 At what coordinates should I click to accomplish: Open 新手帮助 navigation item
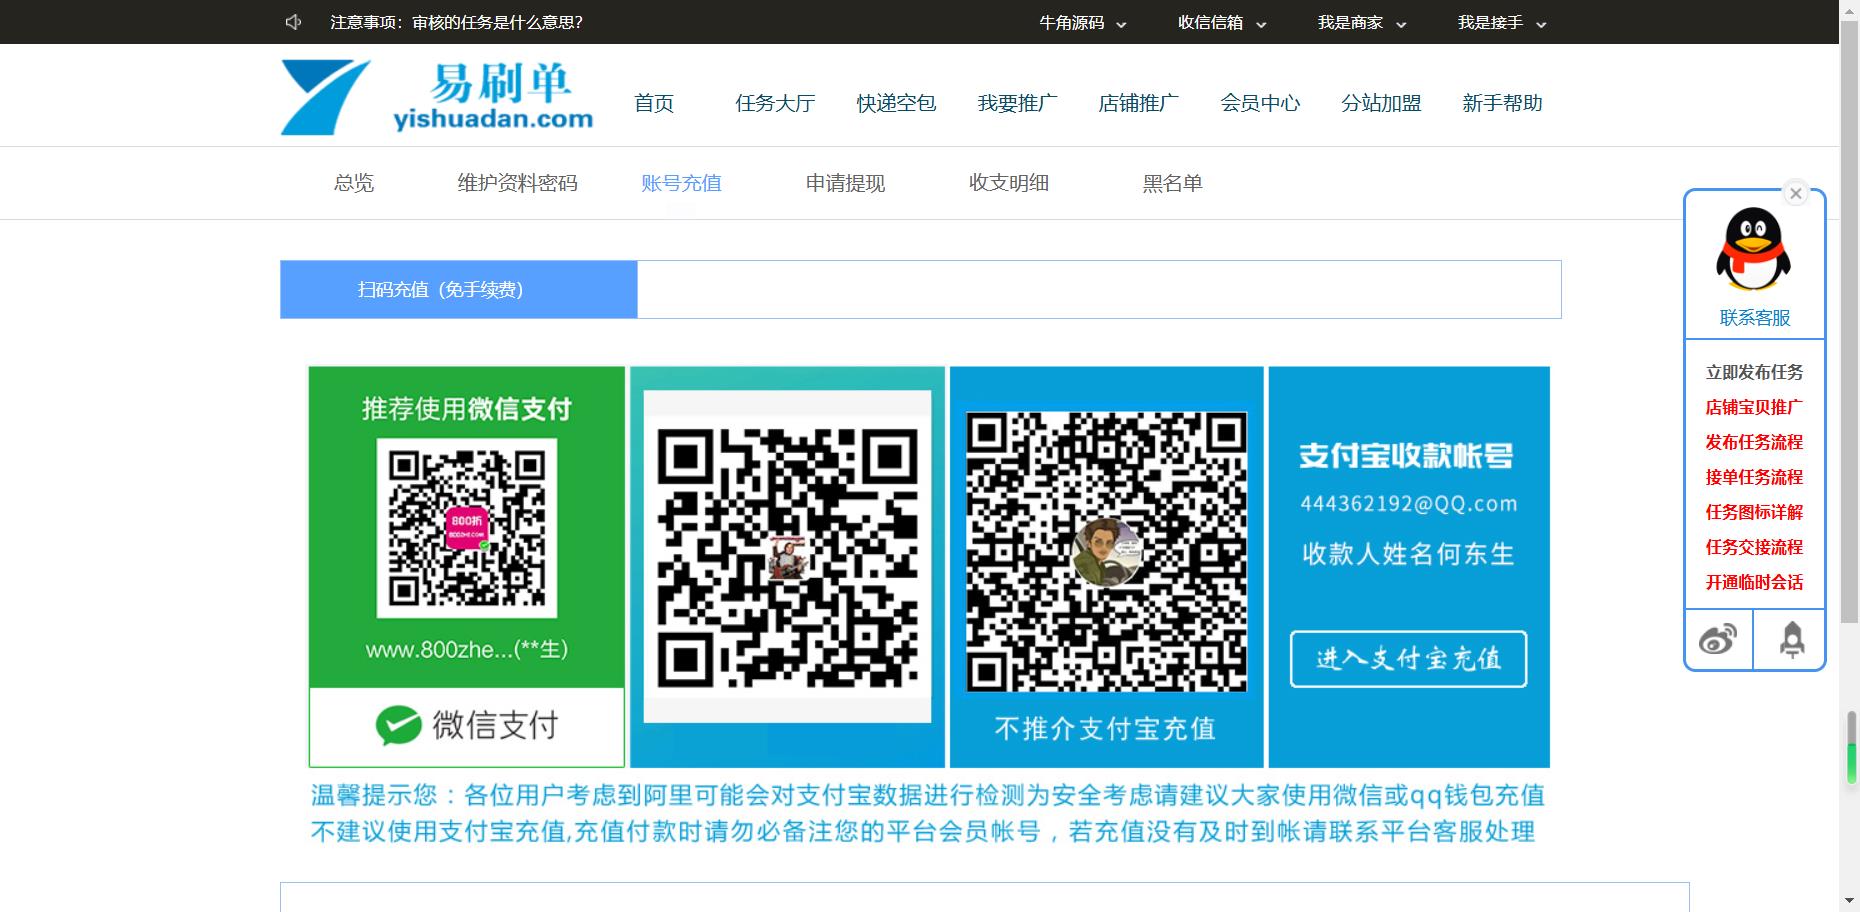1502,103
